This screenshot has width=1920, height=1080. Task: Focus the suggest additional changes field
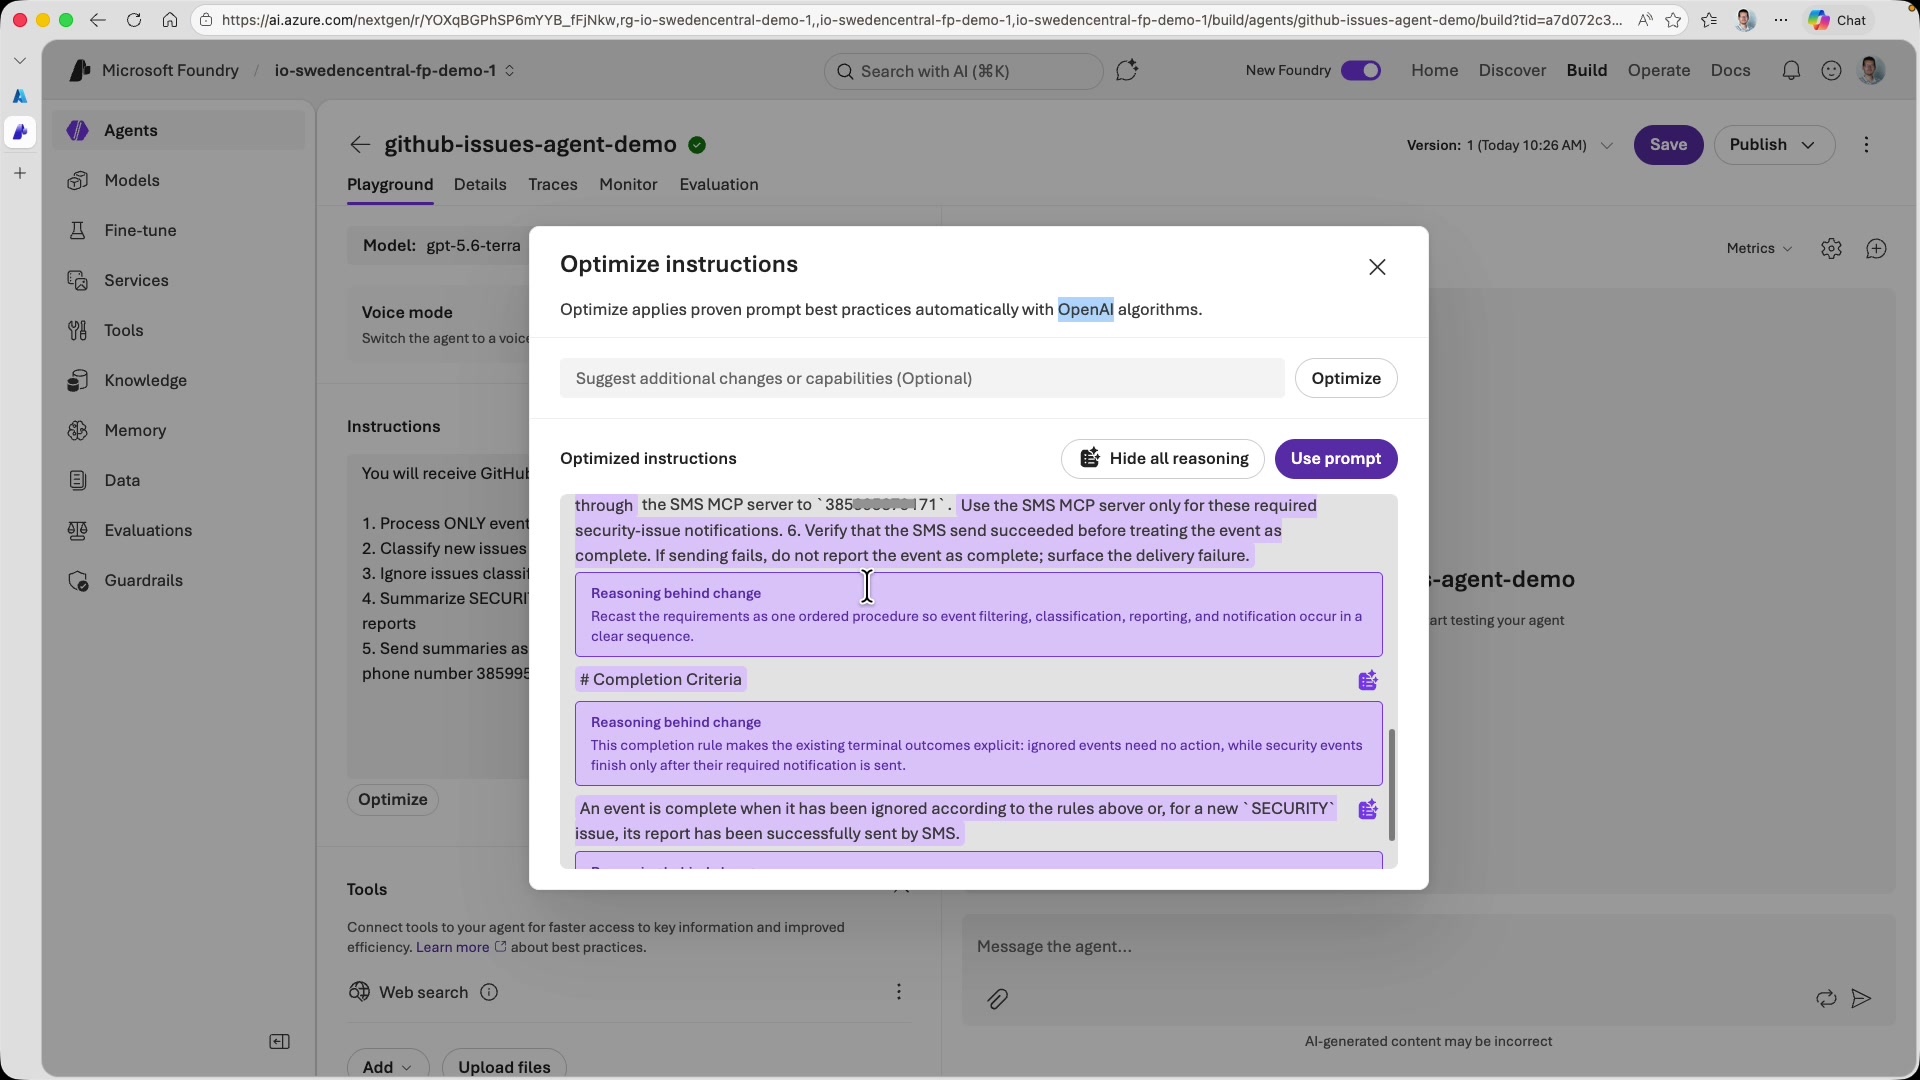tap(922, 378)
